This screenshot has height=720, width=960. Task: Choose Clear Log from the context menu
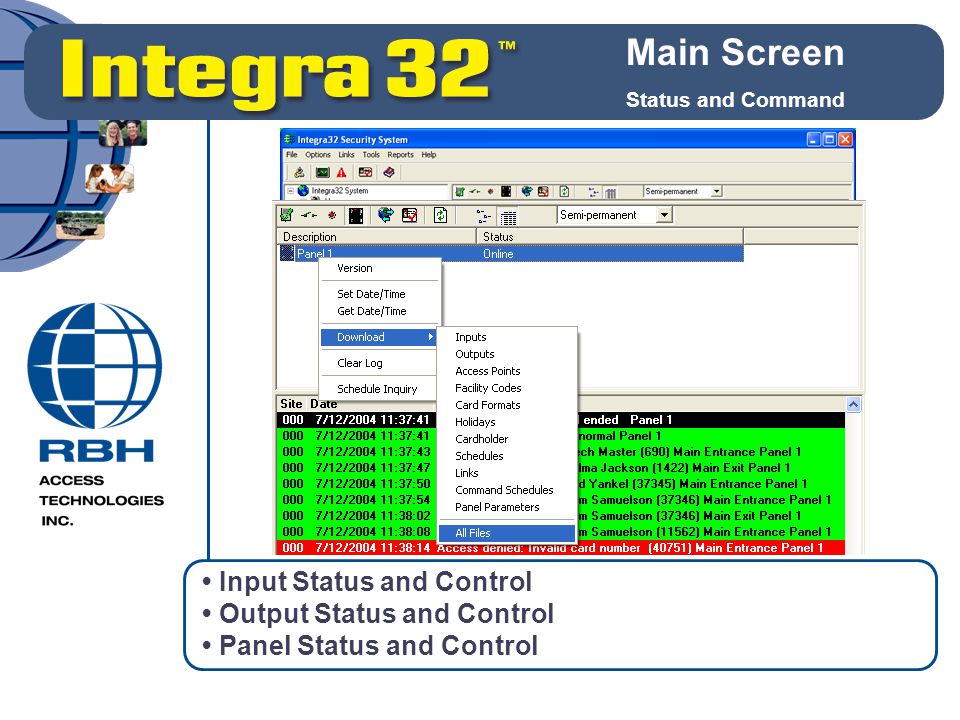(x=378, y=363)
